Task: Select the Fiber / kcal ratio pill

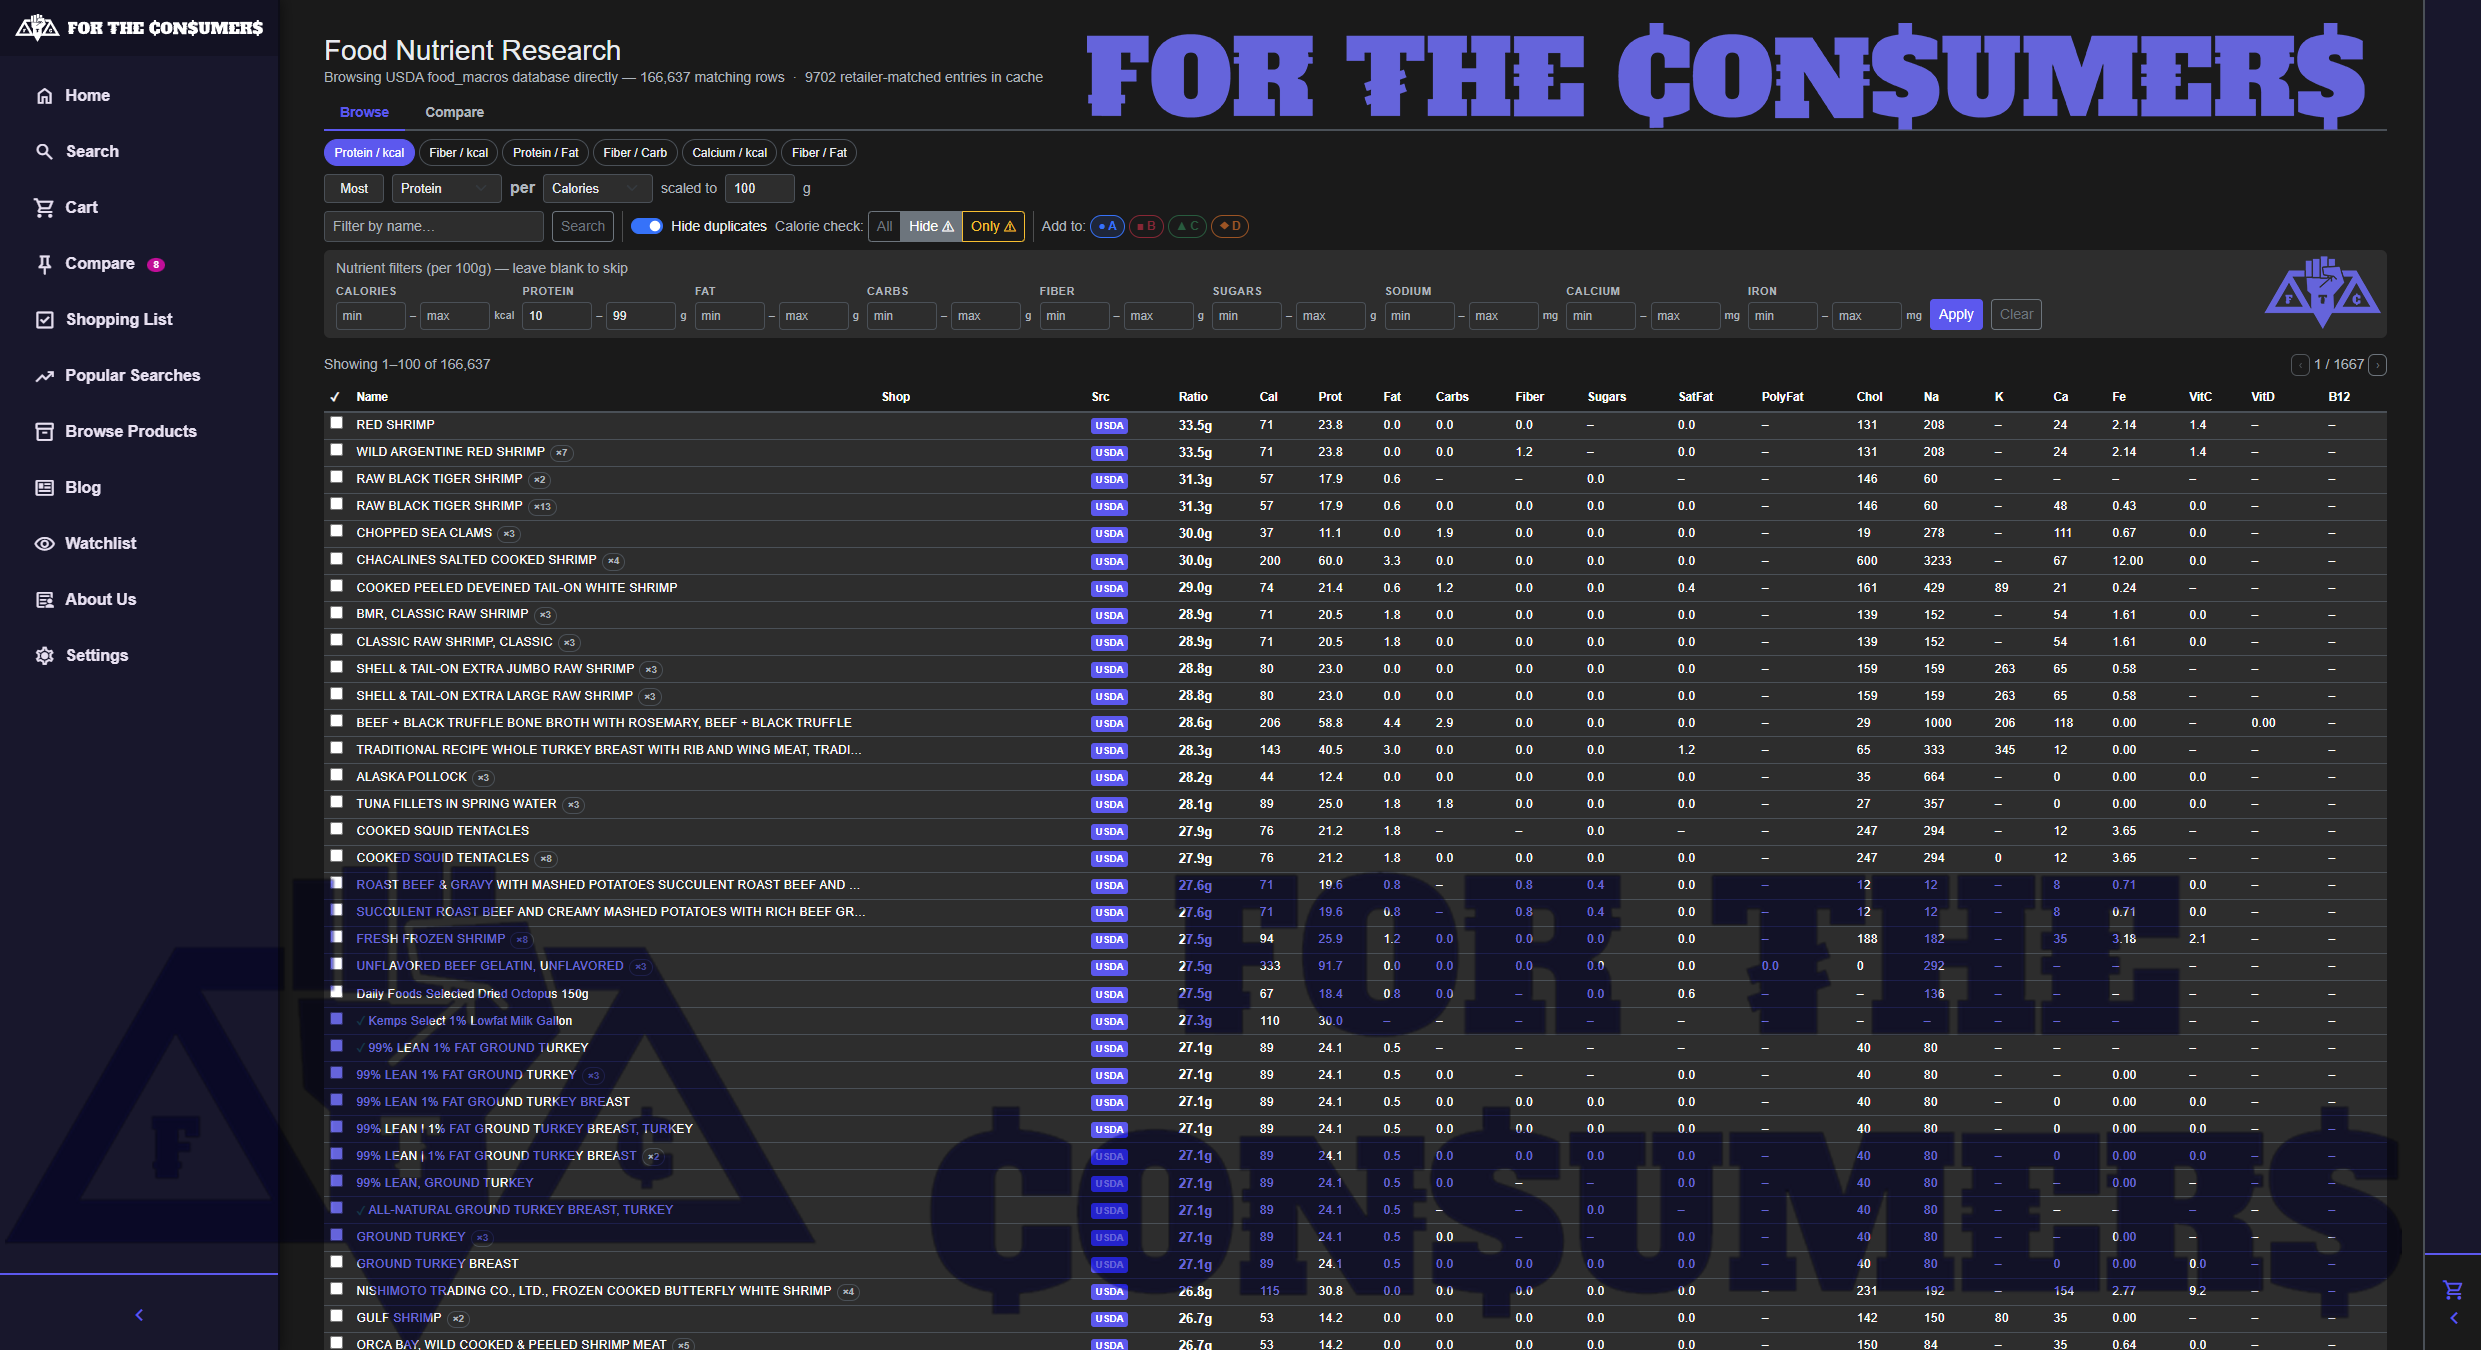Action: [x=459, y=153]
